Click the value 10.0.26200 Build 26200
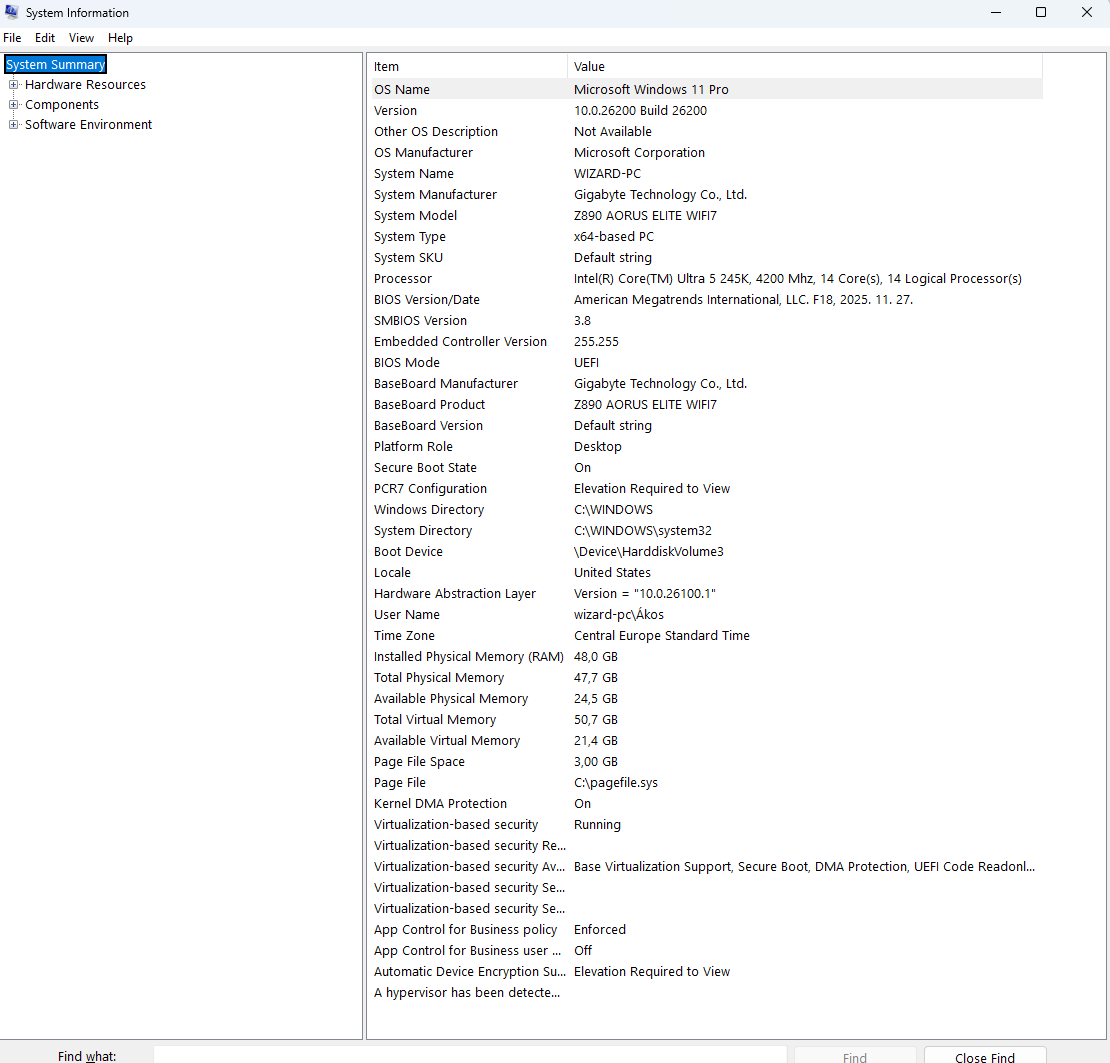This screenshot has width=1110, height=1063. point(640,110)
